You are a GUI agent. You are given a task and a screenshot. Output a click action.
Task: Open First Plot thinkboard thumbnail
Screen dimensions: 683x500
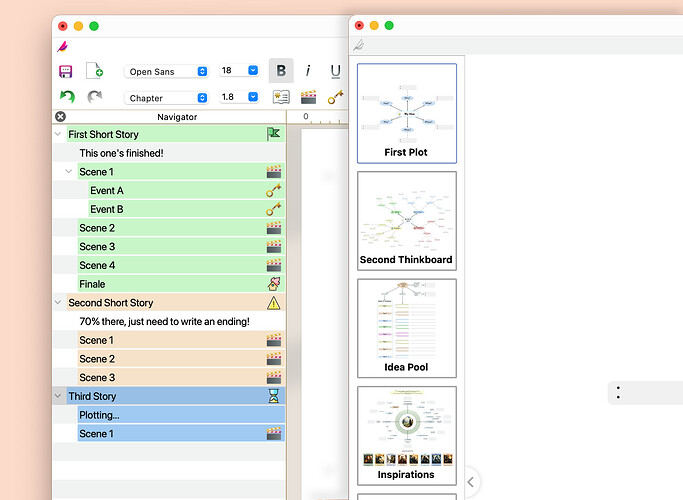click(x=407, y=113)
